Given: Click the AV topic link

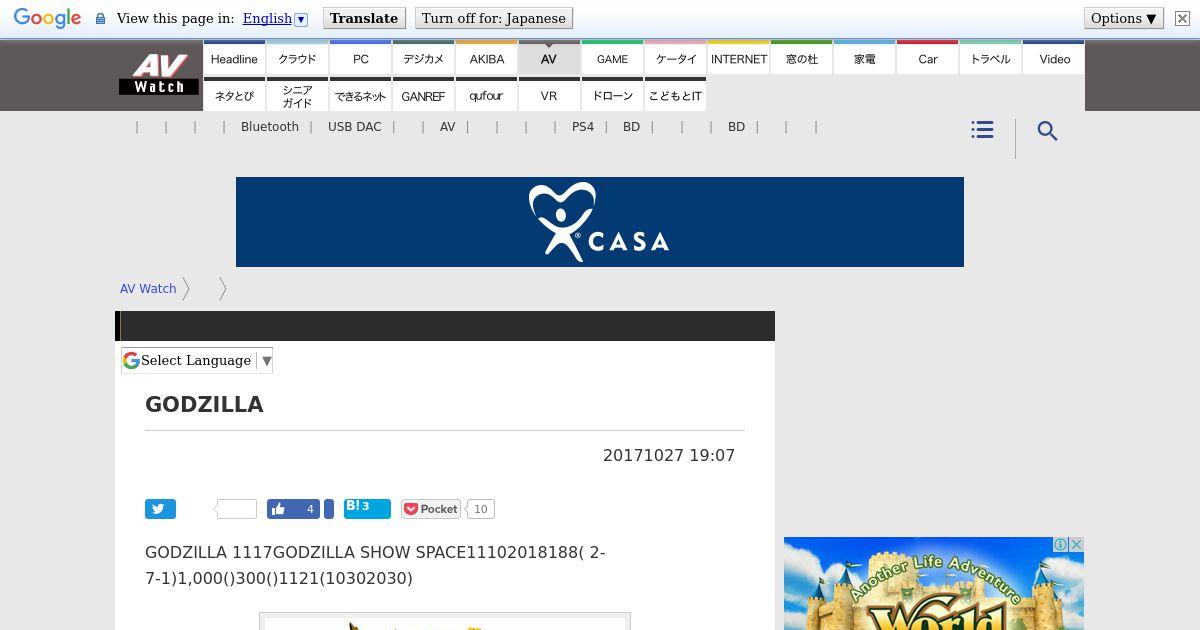Looking at the screenshot, I should [x=447, y=127].
